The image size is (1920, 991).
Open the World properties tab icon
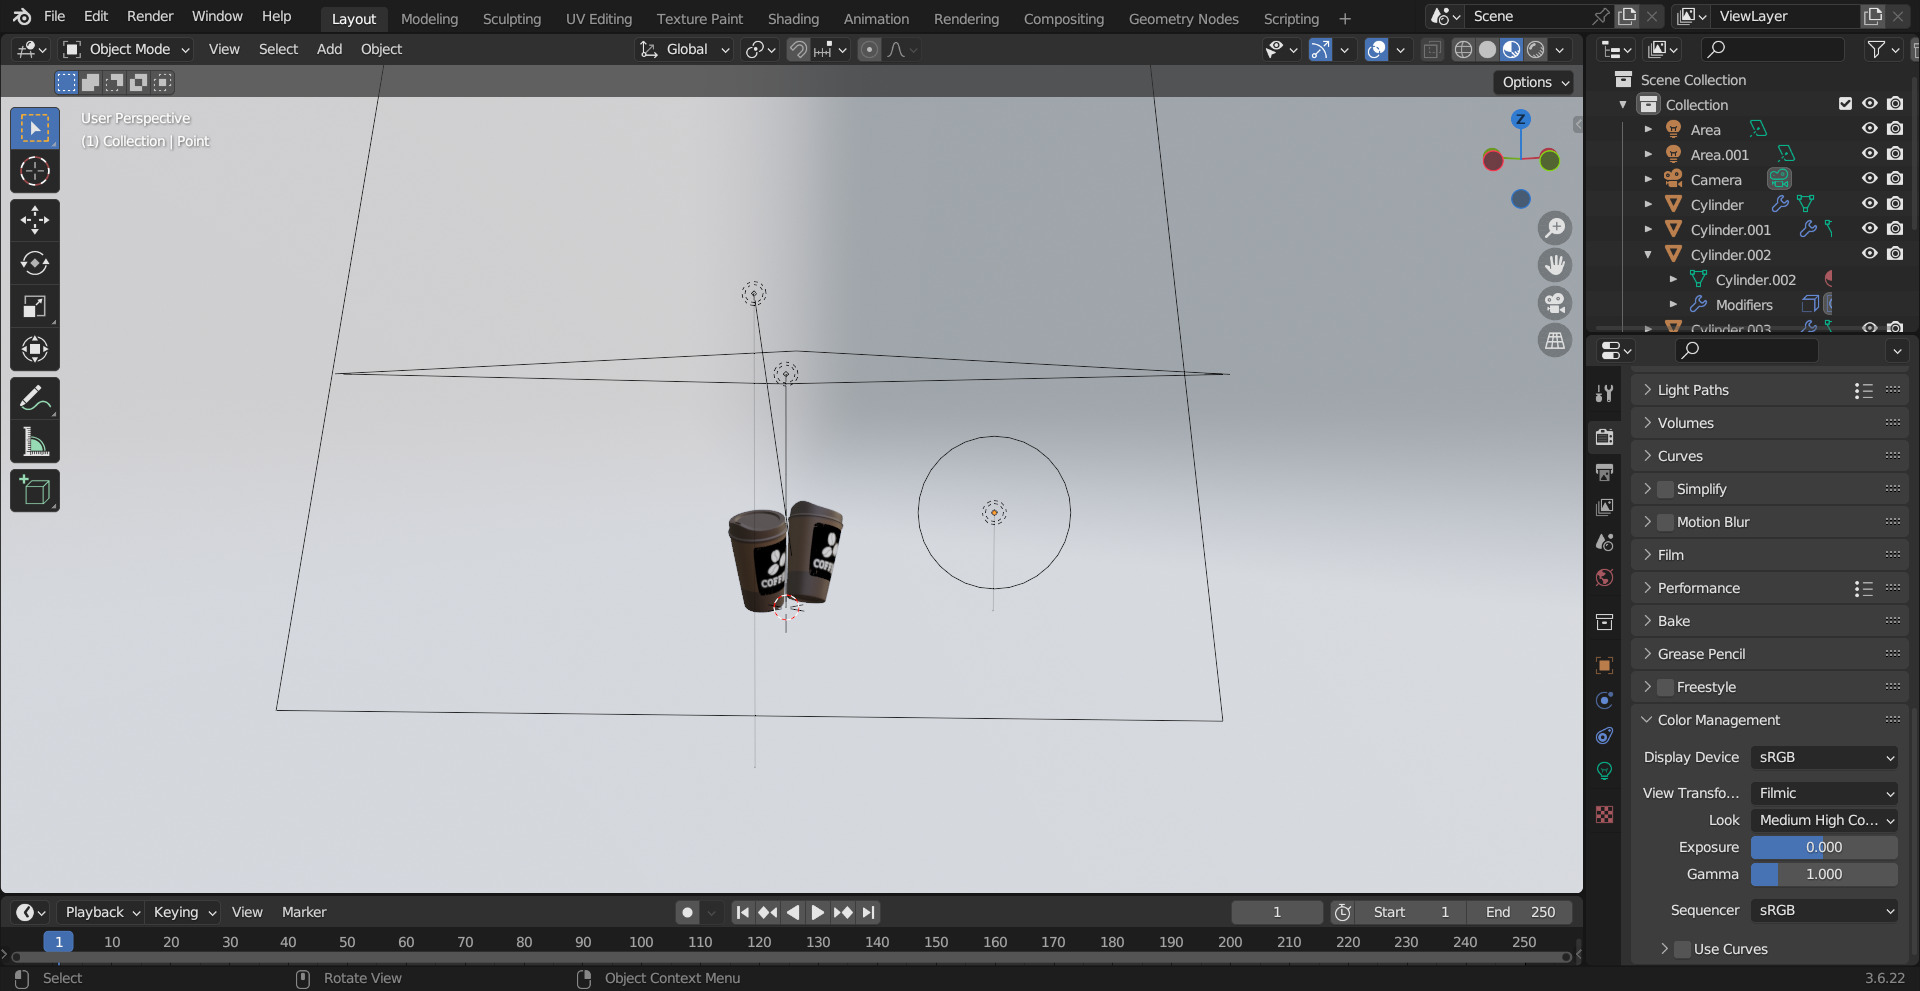click(1605, 578)
